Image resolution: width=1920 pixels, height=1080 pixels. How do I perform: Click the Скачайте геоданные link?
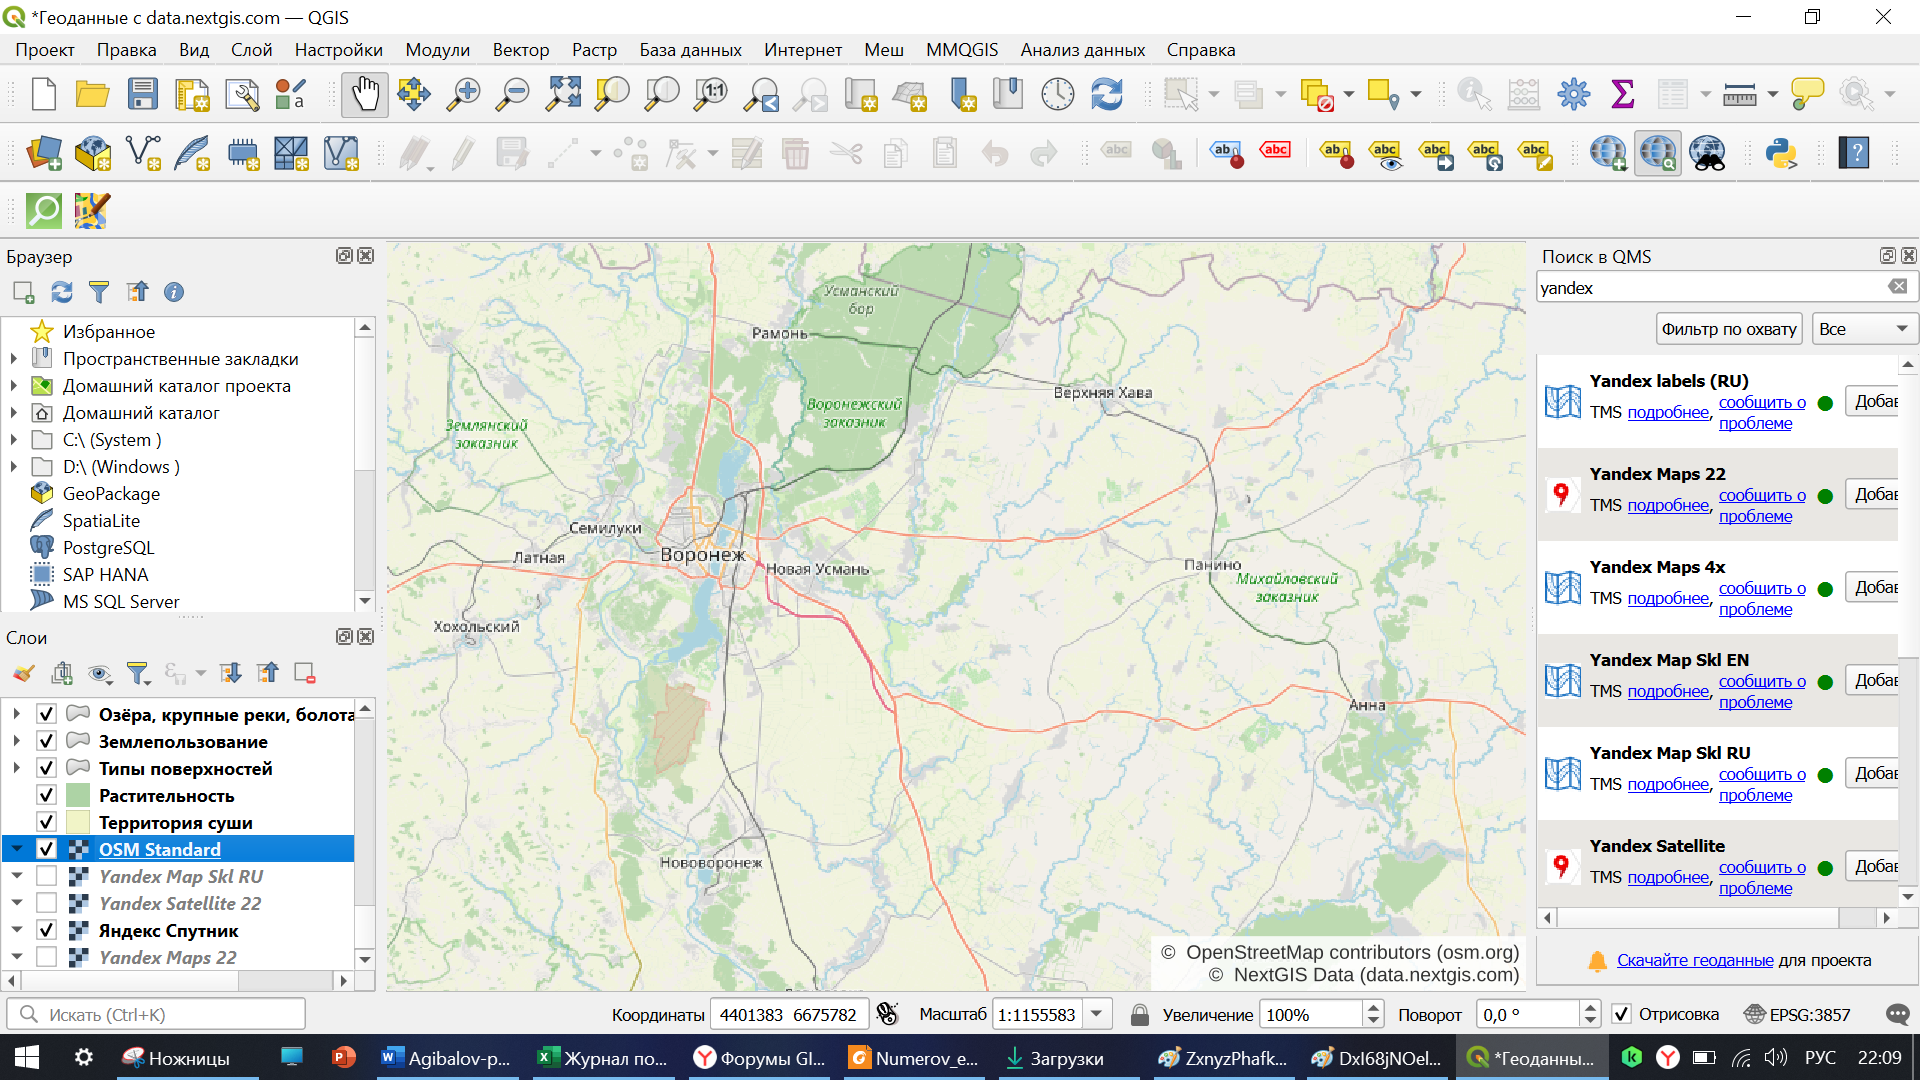pyautogui.click(x=1695, y=960)
